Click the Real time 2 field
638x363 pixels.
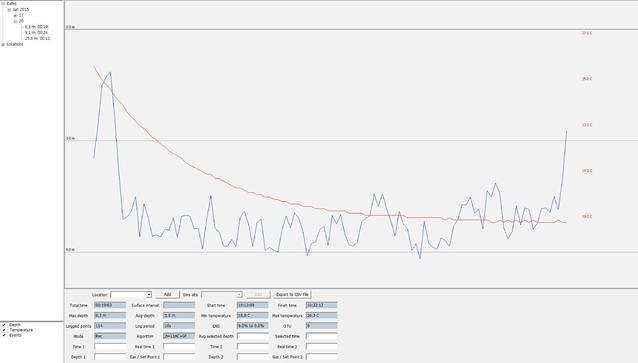(321, 347)
